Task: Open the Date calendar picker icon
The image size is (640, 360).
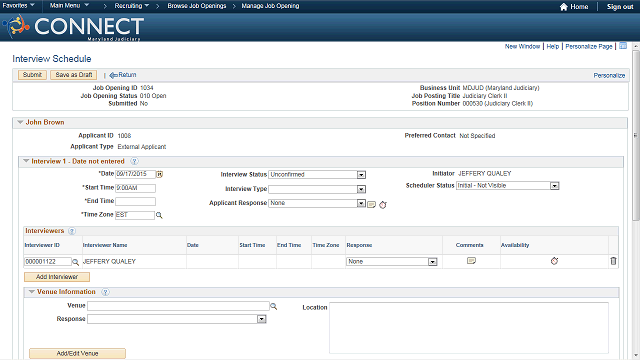Action: (x=160, y=174)
